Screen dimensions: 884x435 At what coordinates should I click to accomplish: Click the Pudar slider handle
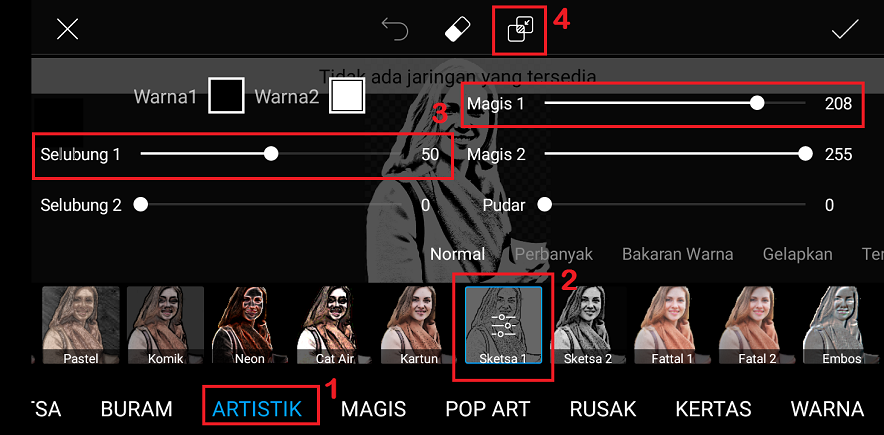coord(544,205)
